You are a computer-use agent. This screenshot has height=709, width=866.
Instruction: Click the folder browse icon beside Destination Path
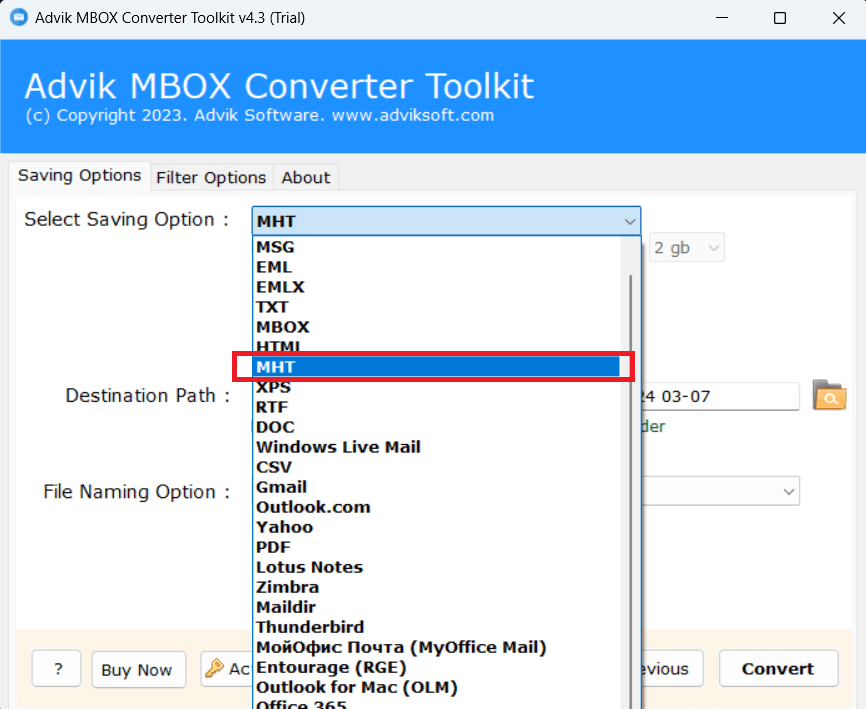829,395
